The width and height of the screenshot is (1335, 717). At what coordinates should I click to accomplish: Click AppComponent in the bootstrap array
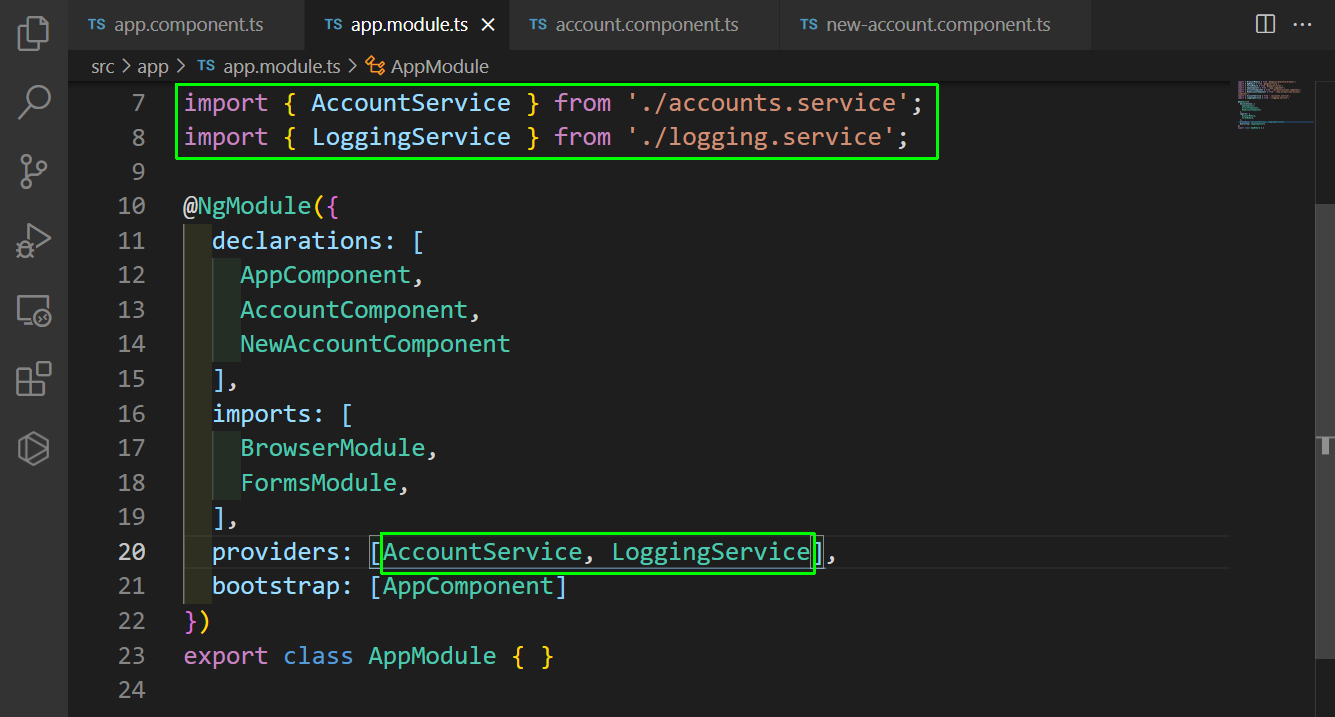tap(468, 586)
